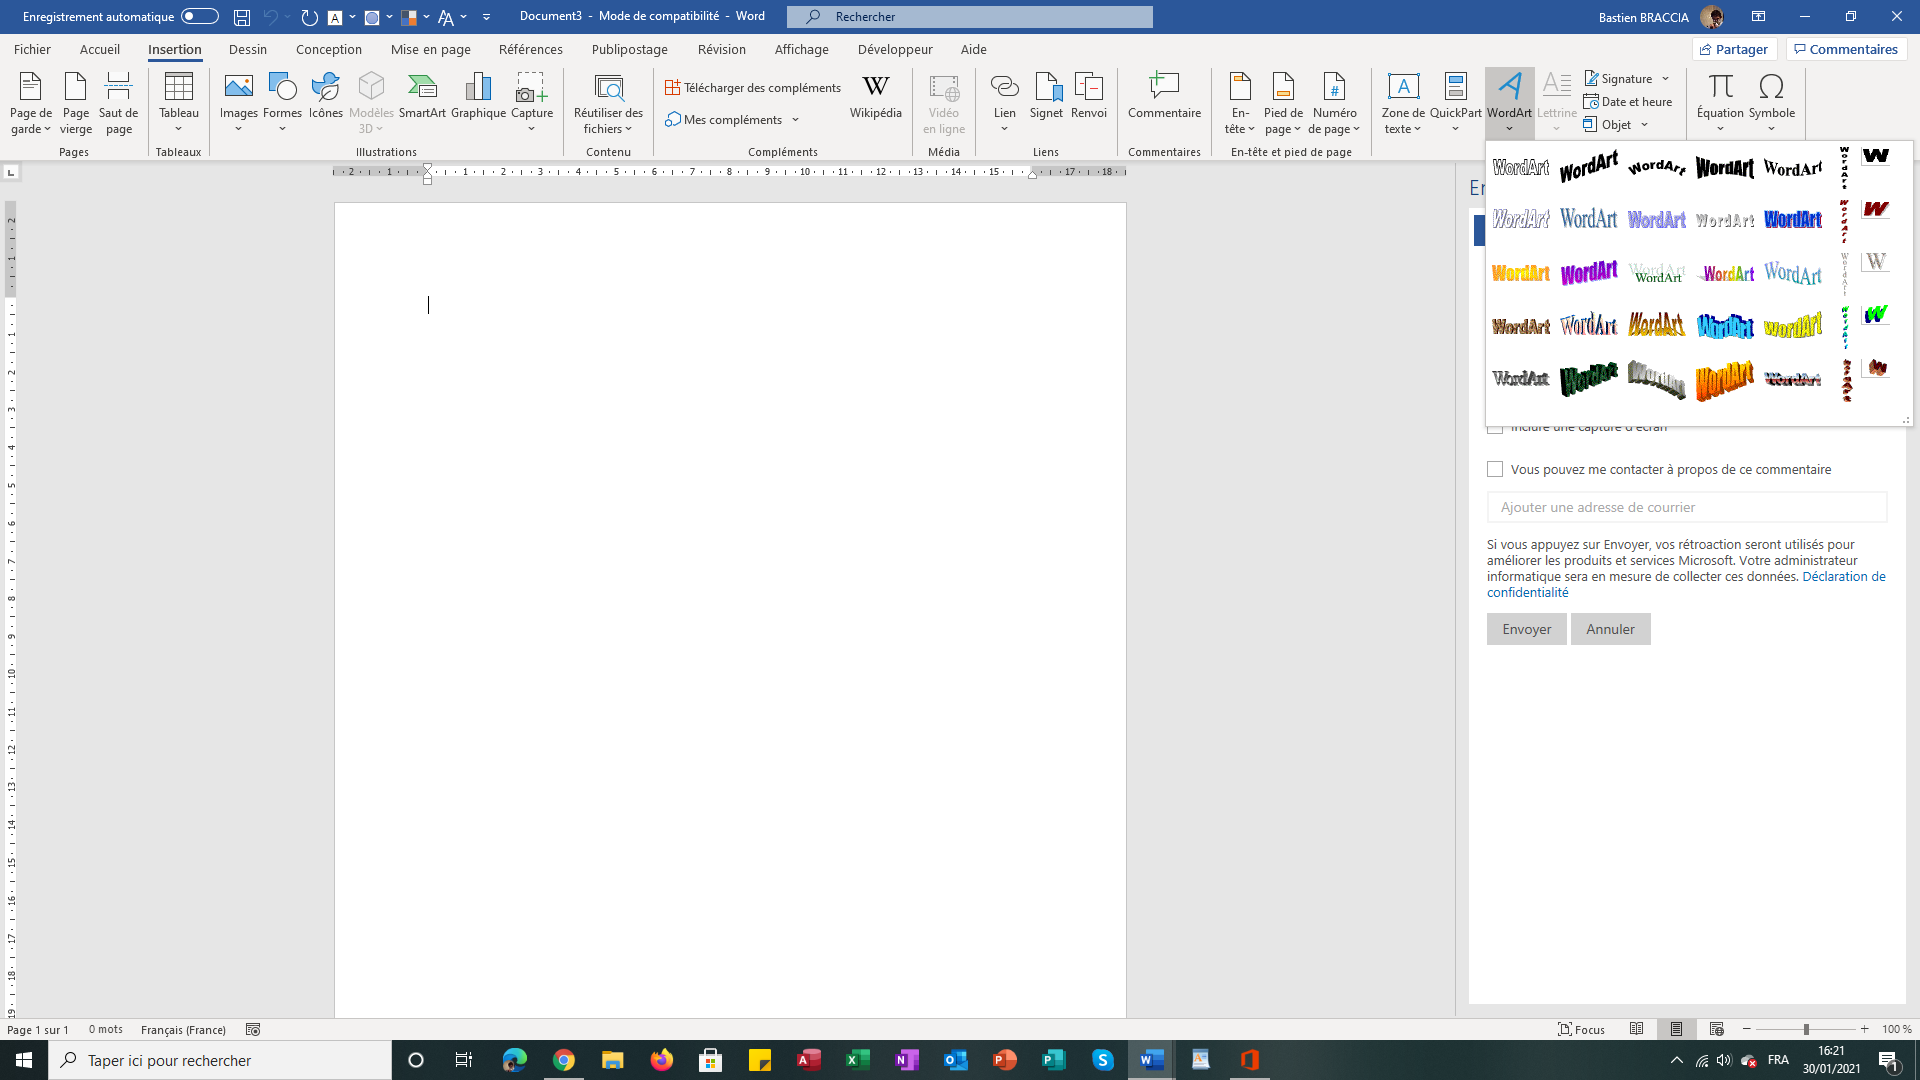Screen dimensions: 1920x1080
Task: Click the Envoyer button
Action: pyautogui.click(x=1526, y=629)
